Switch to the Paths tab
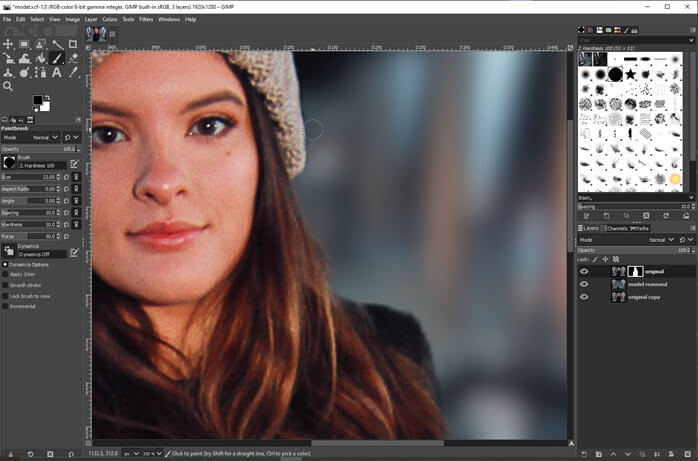Image resolution: width=698 pixels, height=461 pixels. [x=640, y=228]
